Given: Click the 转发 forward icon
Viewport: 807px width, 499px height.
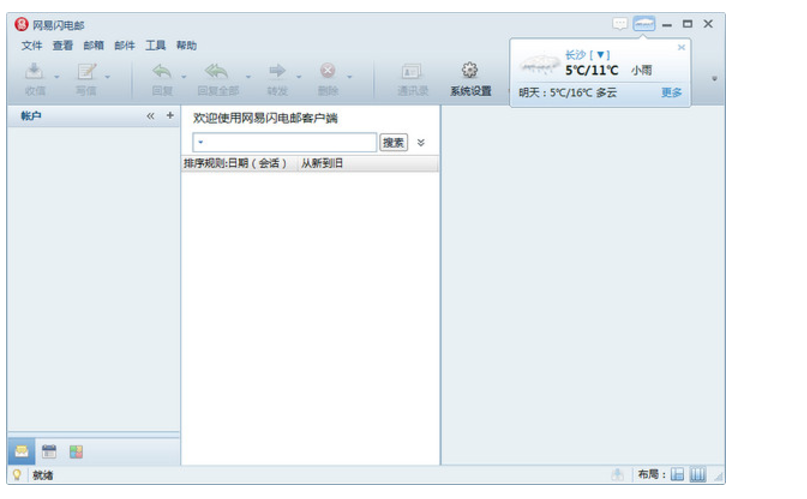Looking at the screenshot, I should pos(277,70).
